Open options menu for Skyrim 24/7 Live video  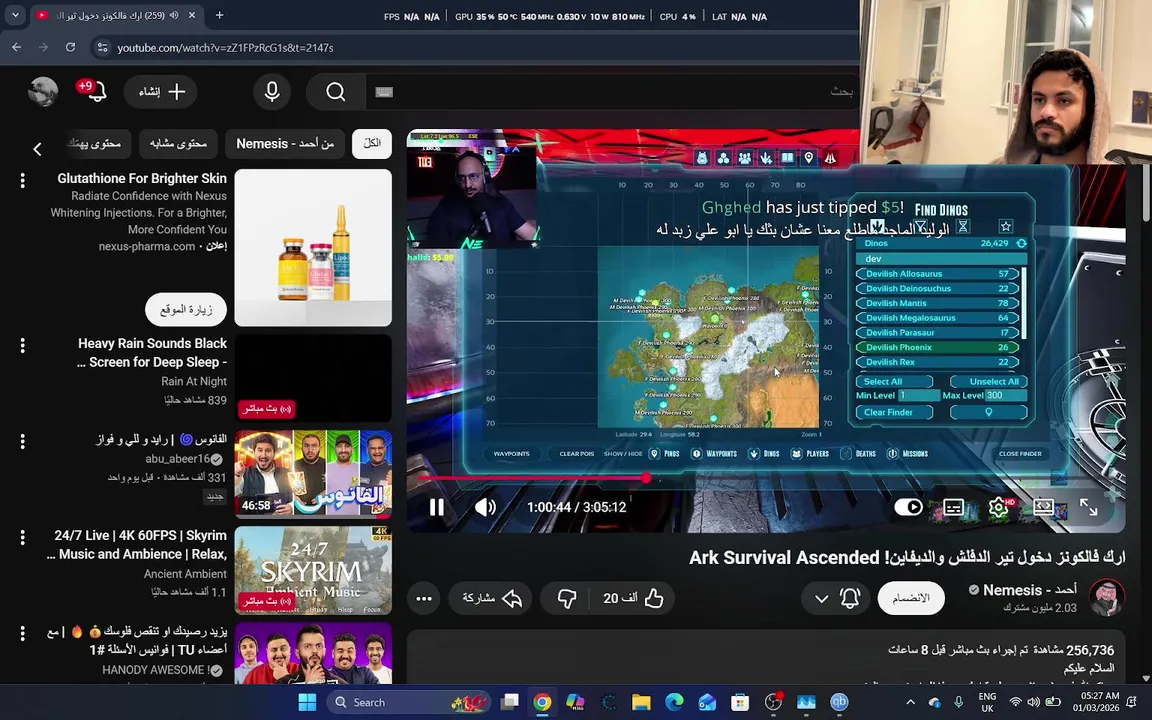[23, 537]
